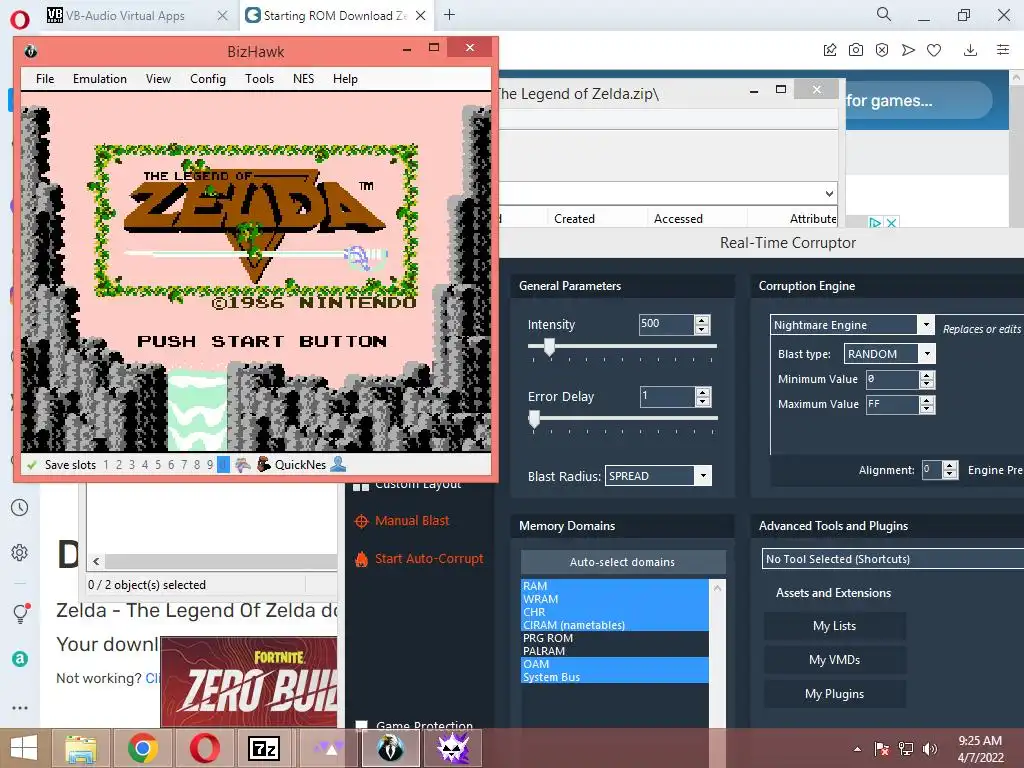Open the Blast type RANDOM dropdown

[927, 354]
